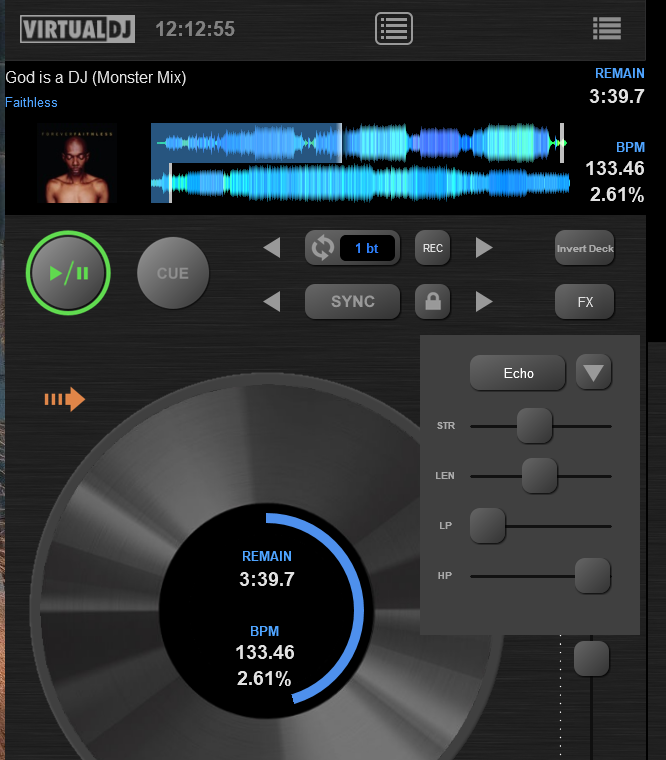Screen dimensions: 666x760
Task: Click the 1 bt loop length display
Action: (x=367, y=248)
